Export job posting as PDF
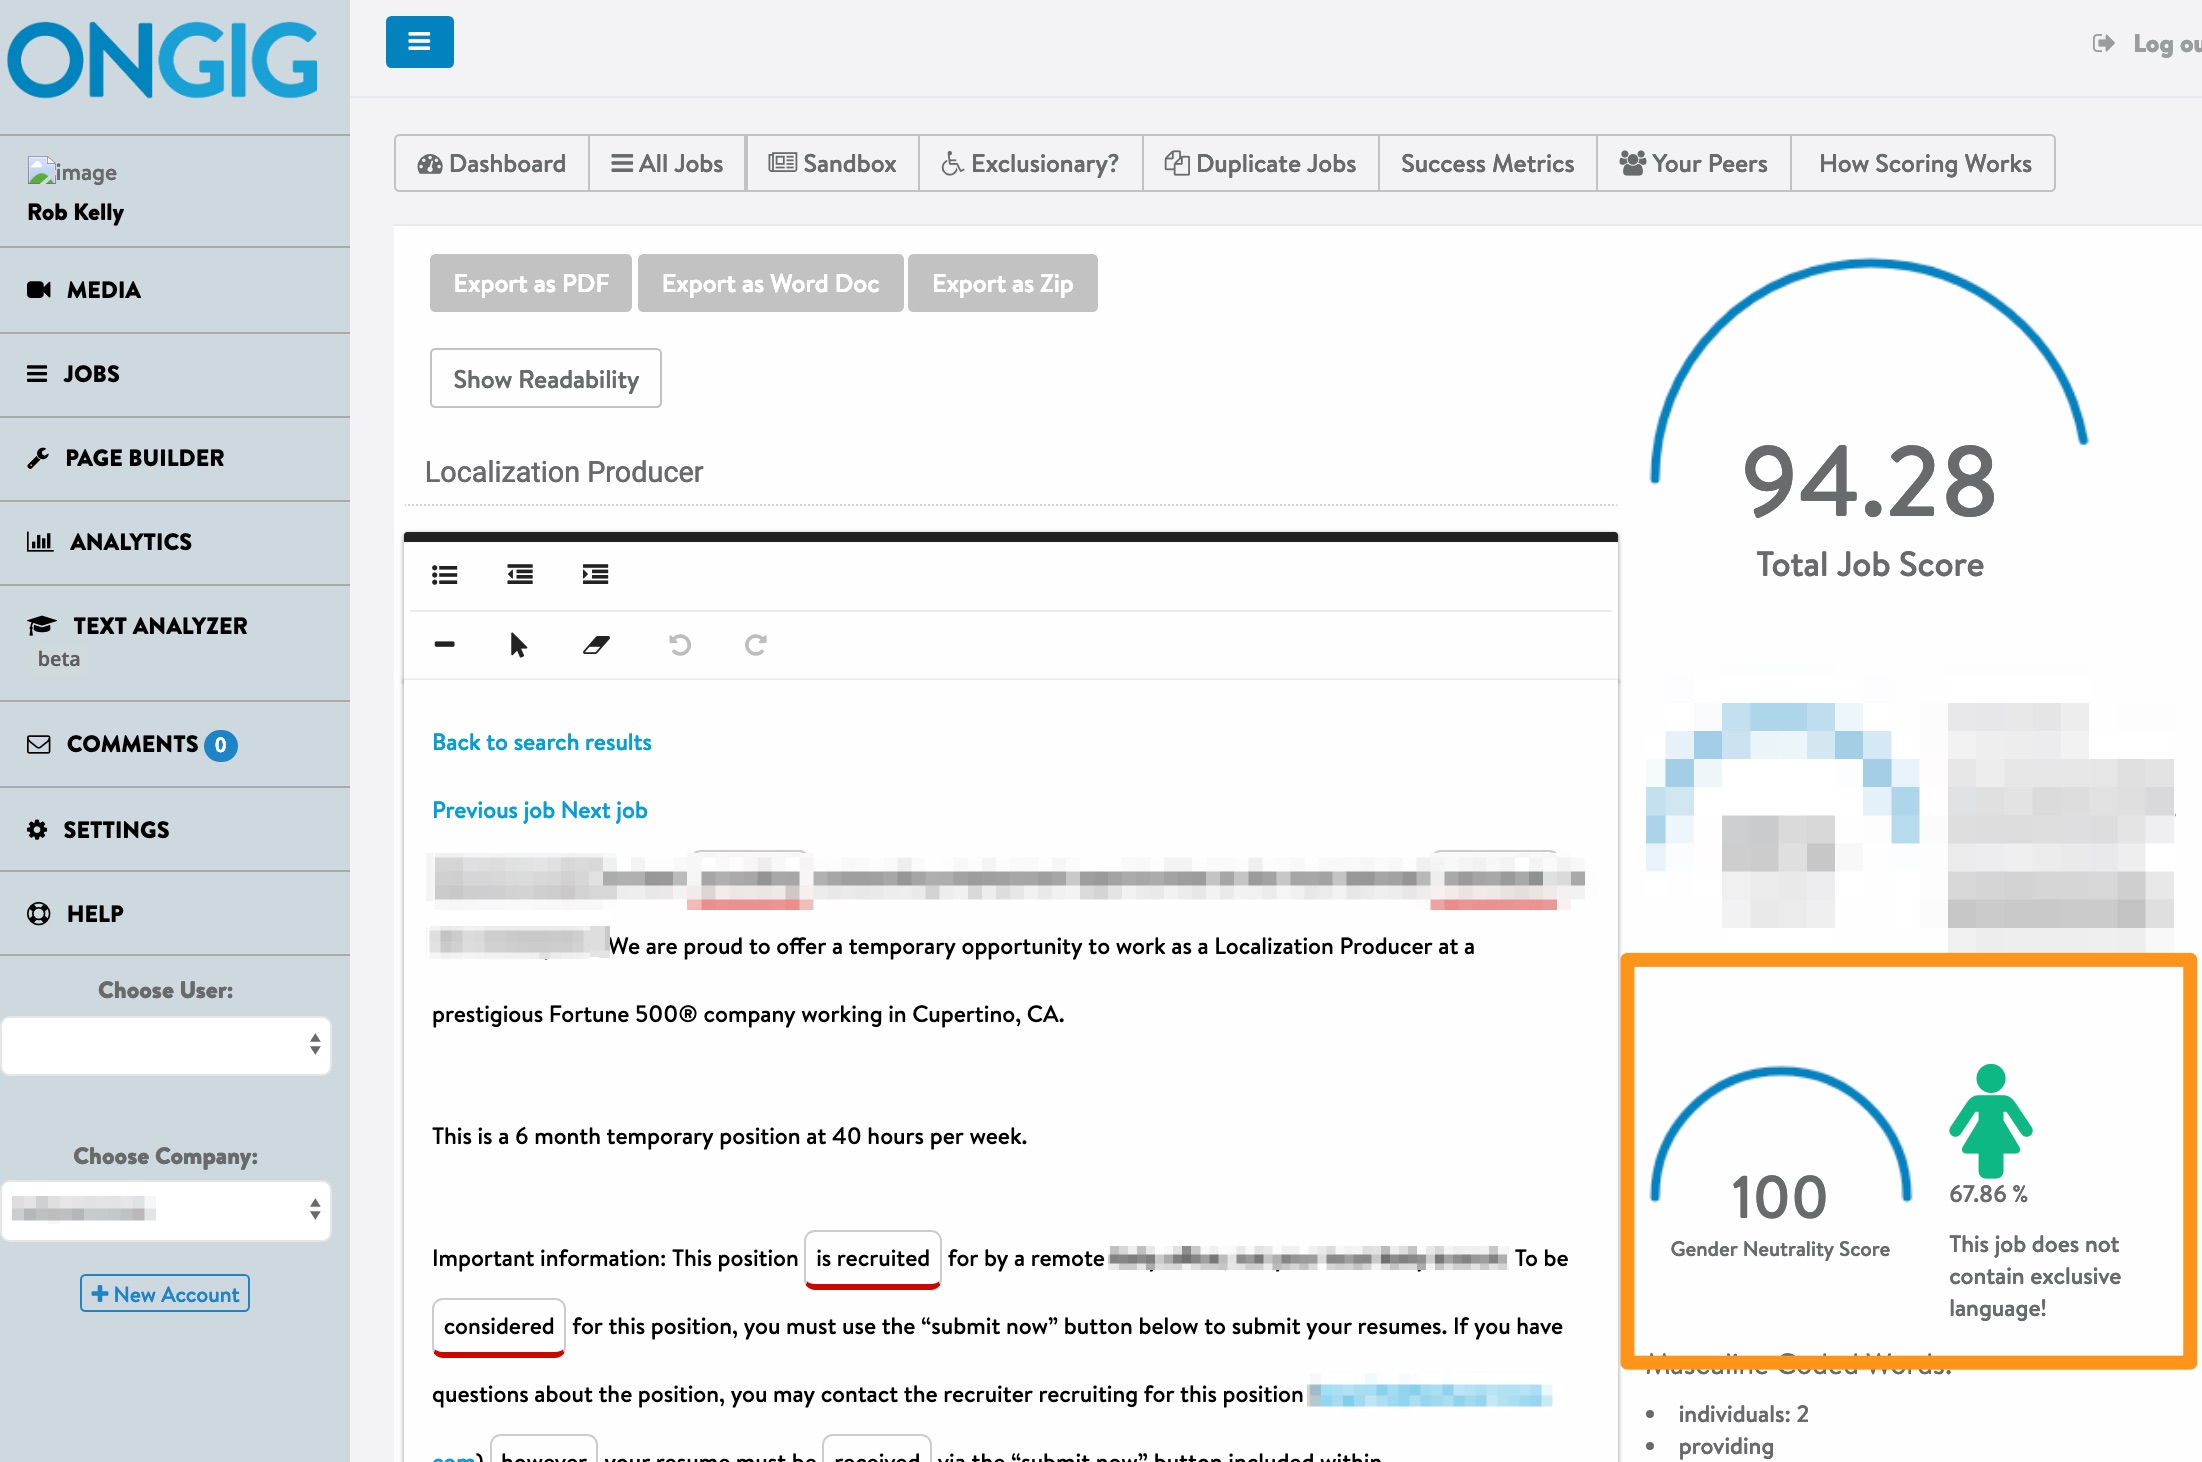The width and height of the screenshot is (2202, 1462). (x=528, y=282)
